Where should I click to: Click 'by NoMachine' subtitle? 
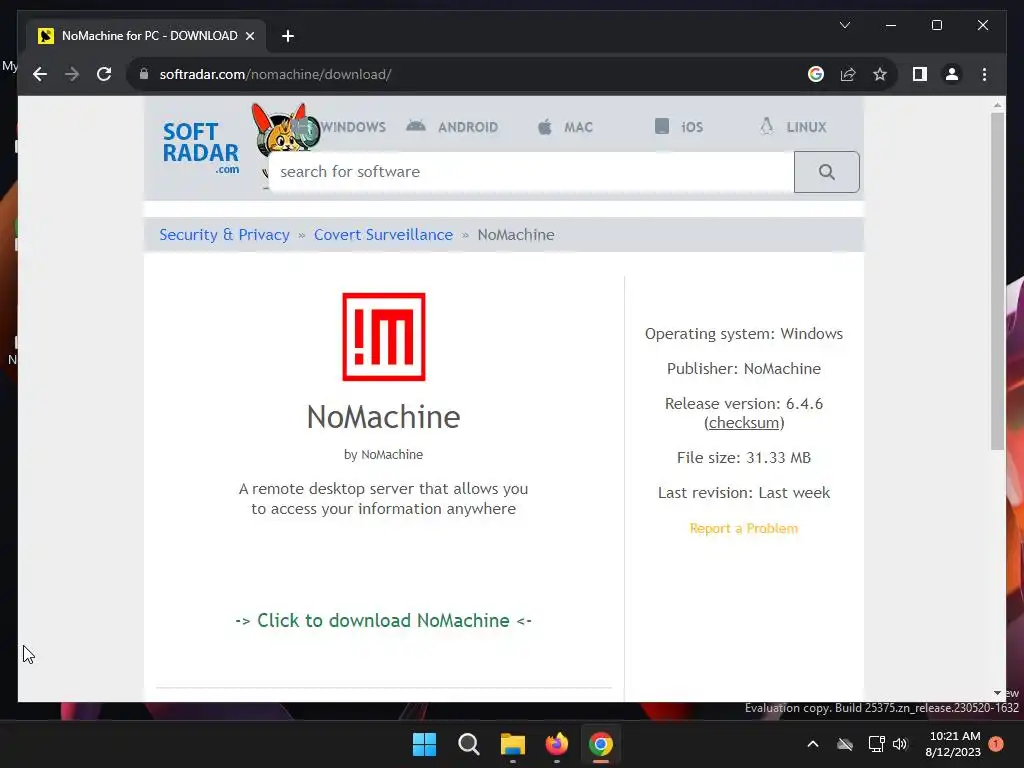(x=383, y=455)
